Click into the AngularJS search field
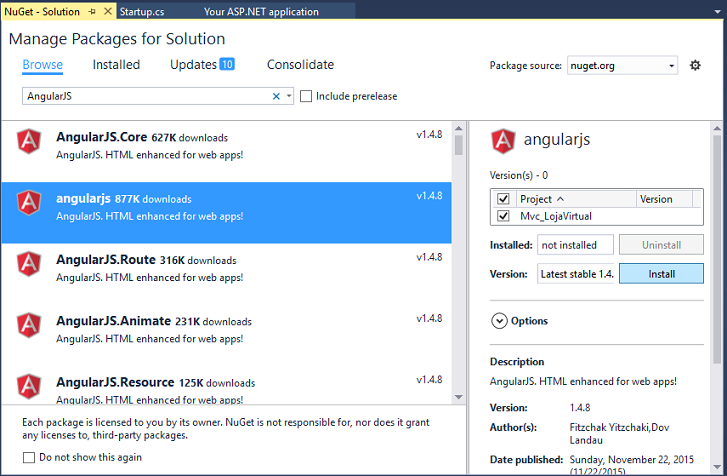Screen dimensions: 727x476 click(146, 96)
